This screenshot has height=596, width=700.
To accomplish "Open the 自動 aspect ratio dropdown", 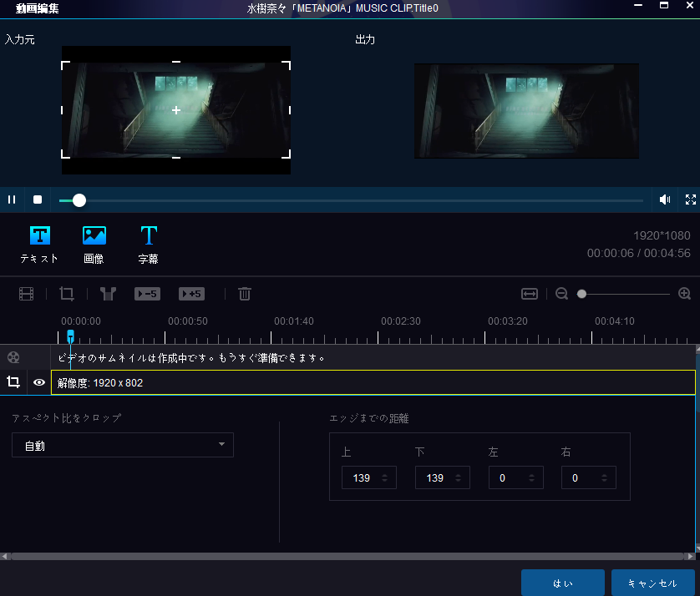I will click(x=122, y=445).
